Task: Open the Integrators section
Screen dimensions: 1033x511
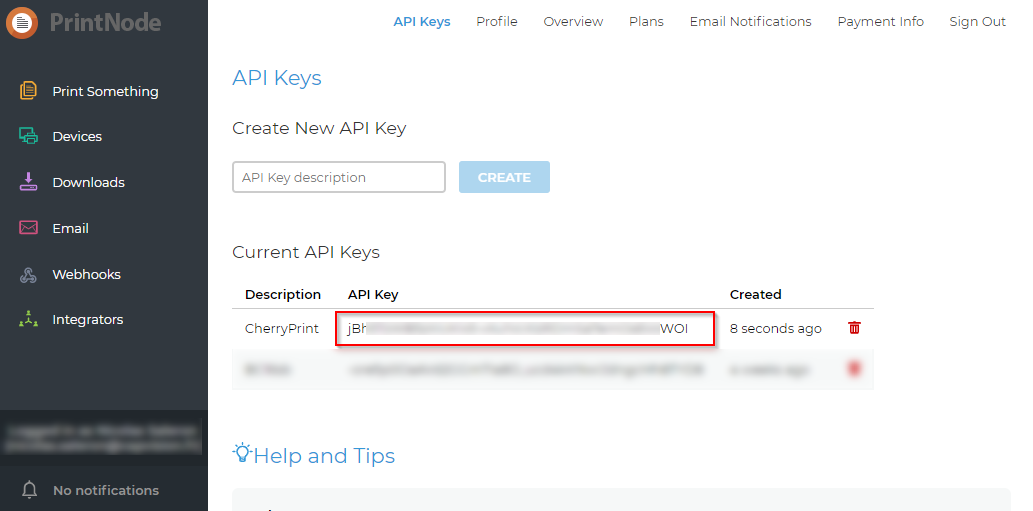Action: click(88, 320)
